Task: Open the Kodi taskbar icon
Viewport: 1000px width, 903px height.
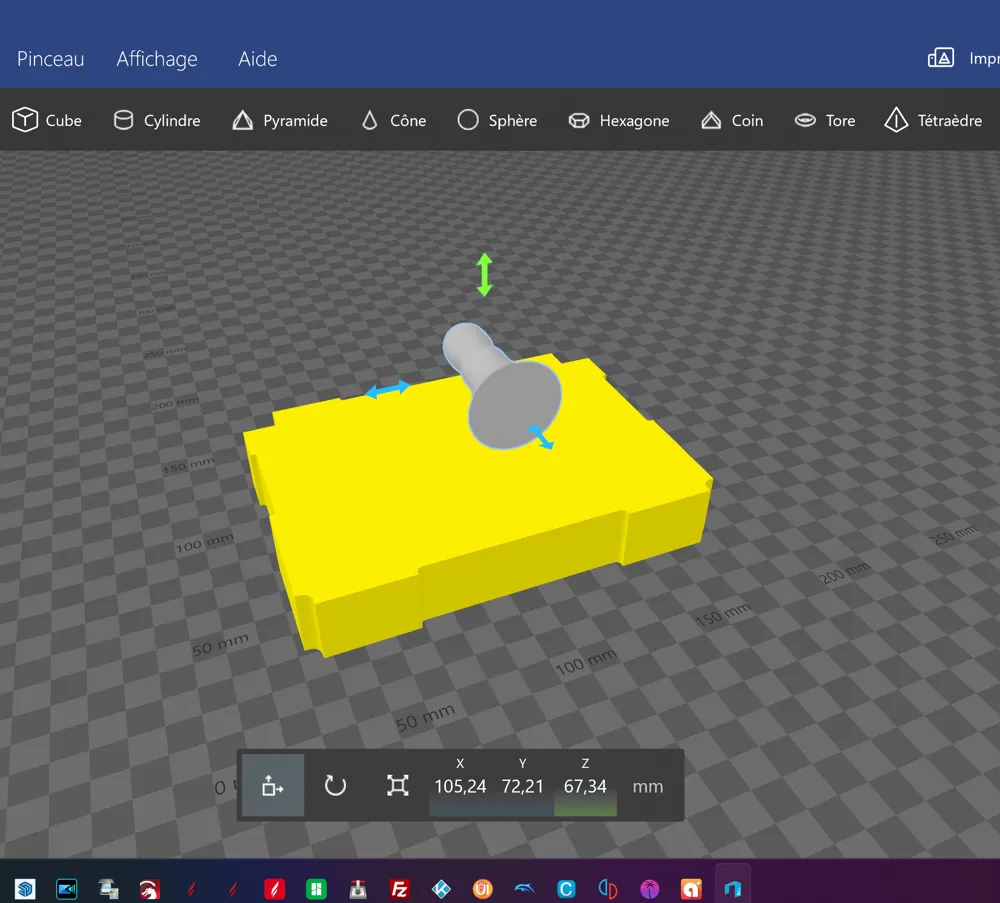Action: pos(441,888)
